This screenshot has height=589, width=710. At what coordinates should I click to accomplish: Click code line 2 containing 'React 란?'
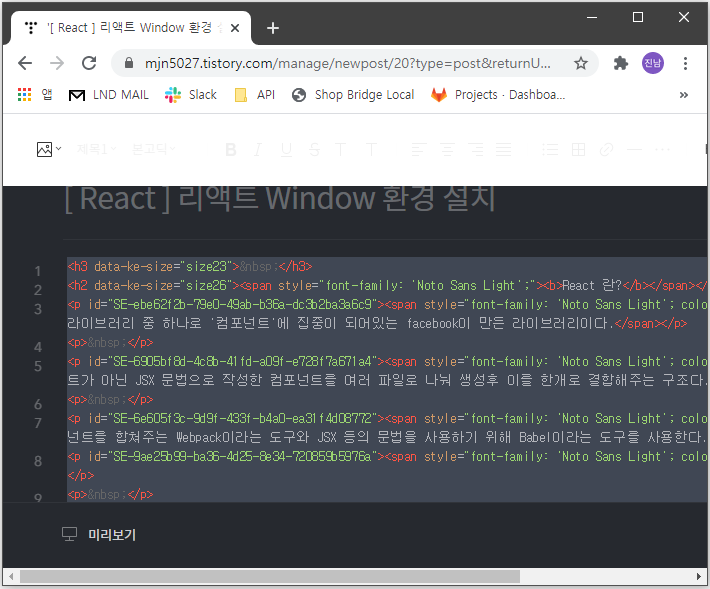pos(387,286)
